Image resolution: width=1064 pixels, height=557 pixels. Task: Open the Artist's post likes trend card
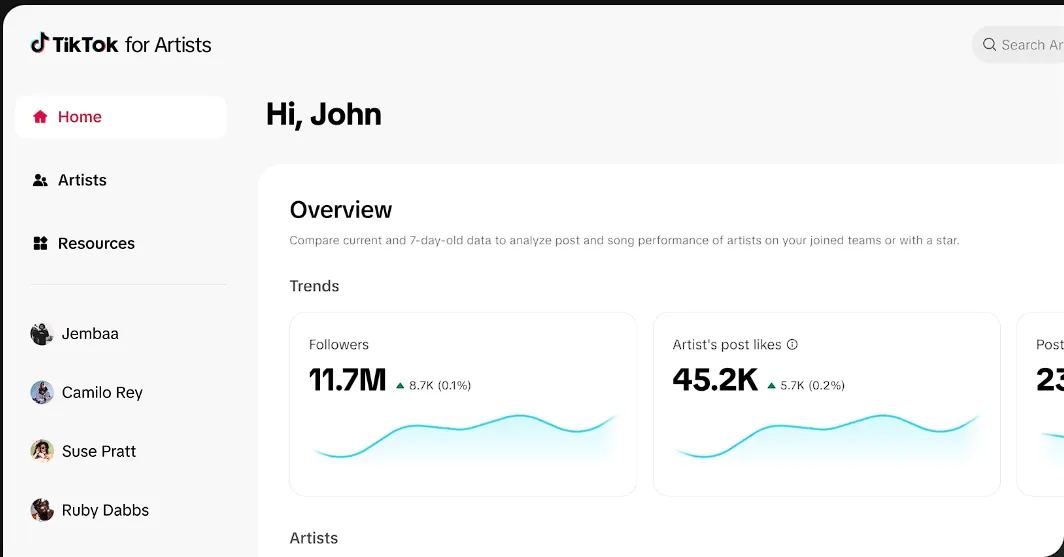coord(826,404)
